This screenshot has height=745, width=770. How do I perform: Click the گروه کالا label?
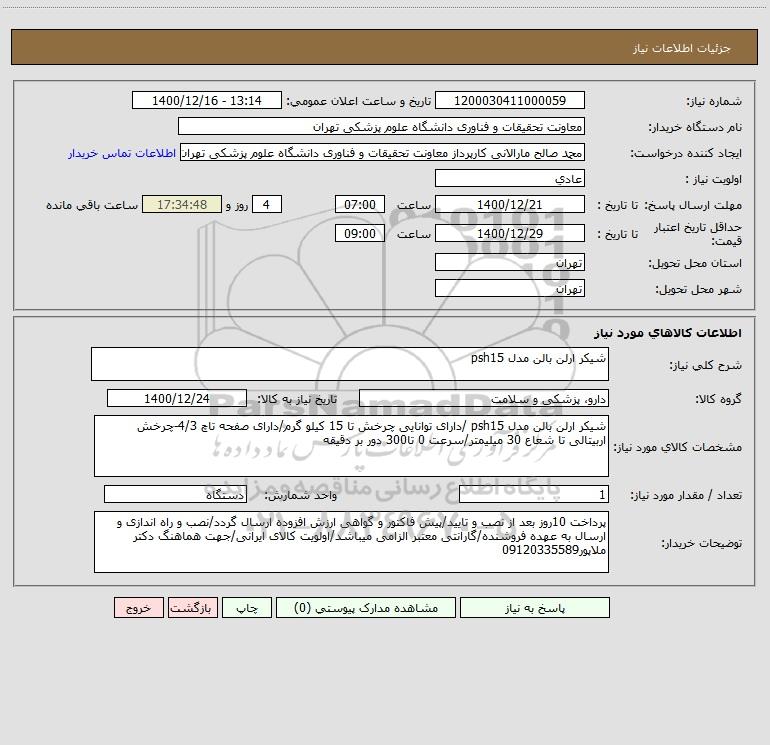click(x=718, y=399)
